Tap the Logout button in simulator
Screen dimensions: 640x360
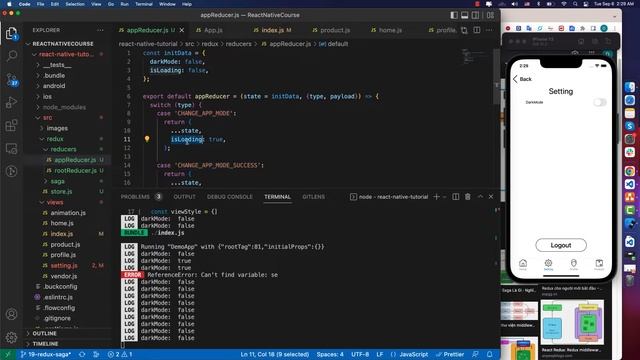[561, 245]
